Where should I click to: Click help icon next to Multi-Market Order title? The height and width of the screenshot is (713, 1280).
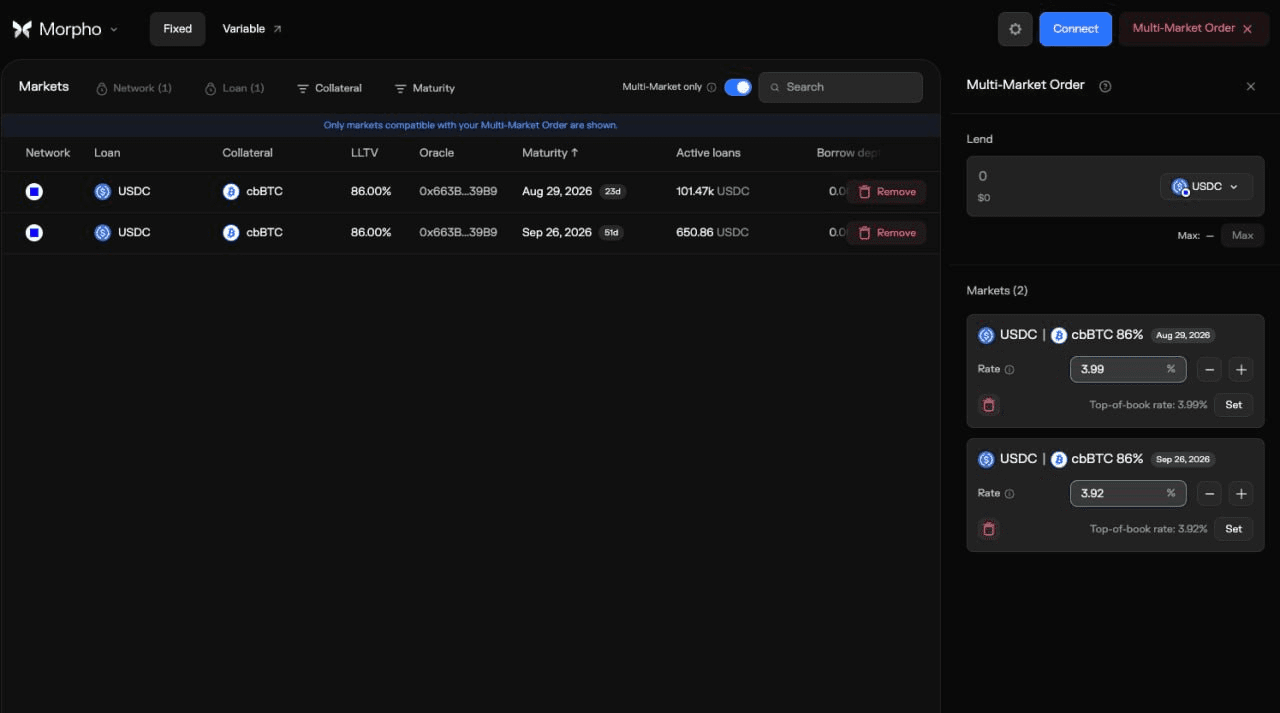1105,86
